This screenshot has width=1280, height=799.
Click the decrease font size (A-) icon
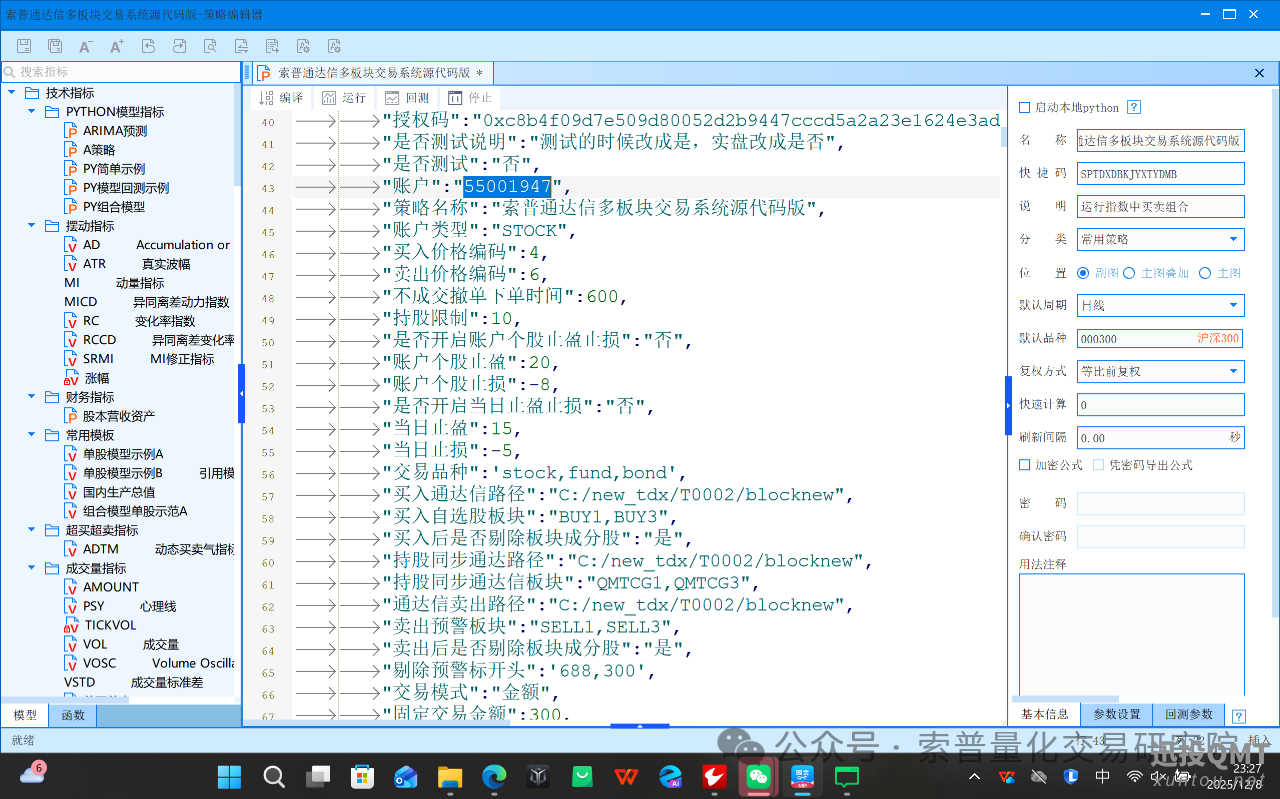pyautogui.click(x=86, y=46)
